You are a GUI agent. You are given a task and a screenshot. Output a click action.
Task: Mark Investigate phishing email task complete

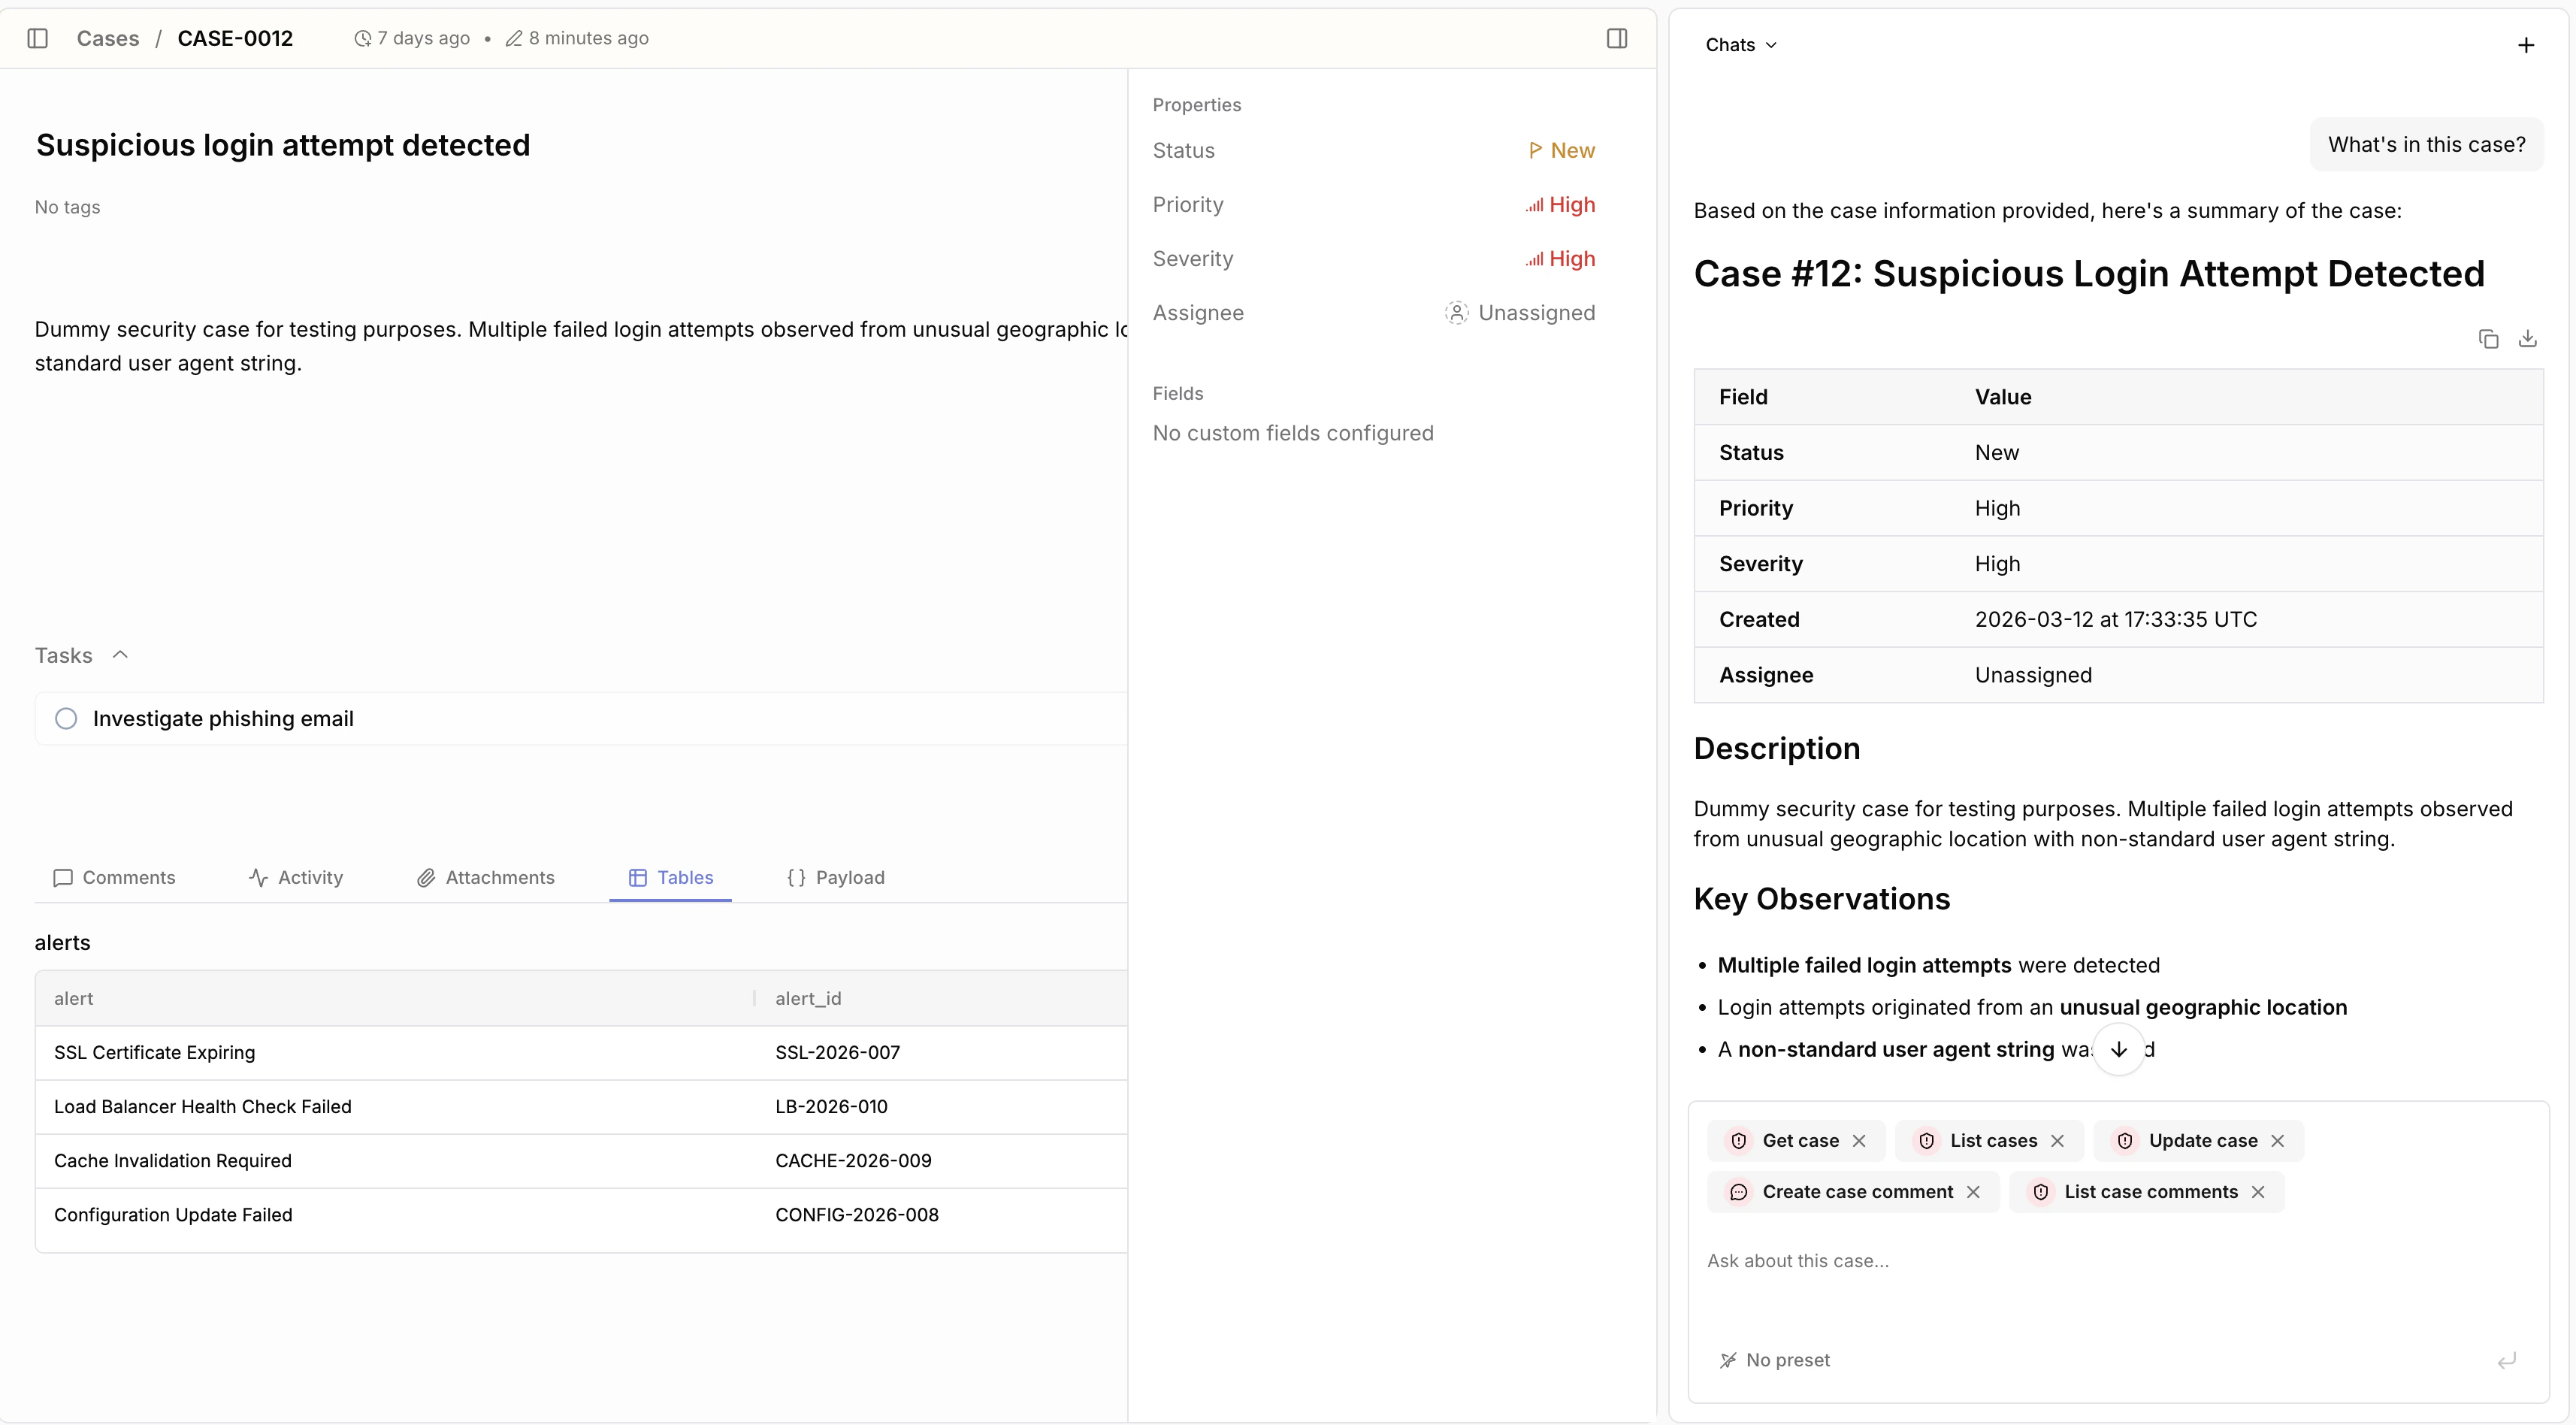(x=66, y=719)
